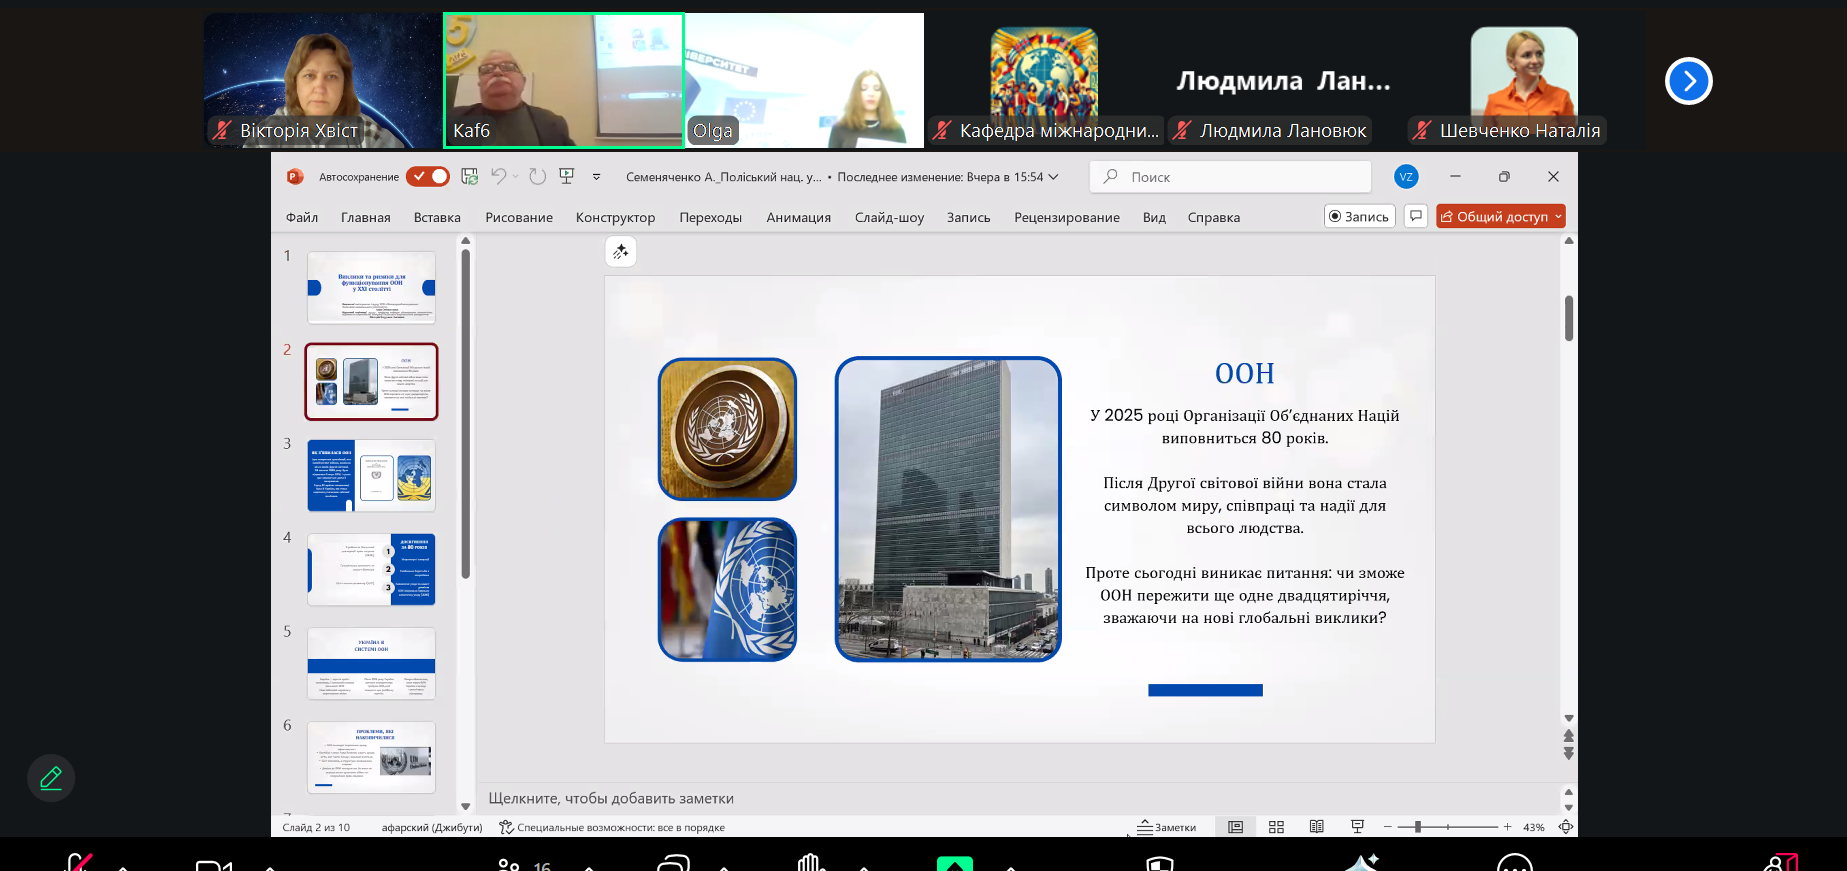The height and width of the screenshot is (871, 1847).
Task: Click the Запись record button
Action: pyautogui.click(x=1359, y=216)
